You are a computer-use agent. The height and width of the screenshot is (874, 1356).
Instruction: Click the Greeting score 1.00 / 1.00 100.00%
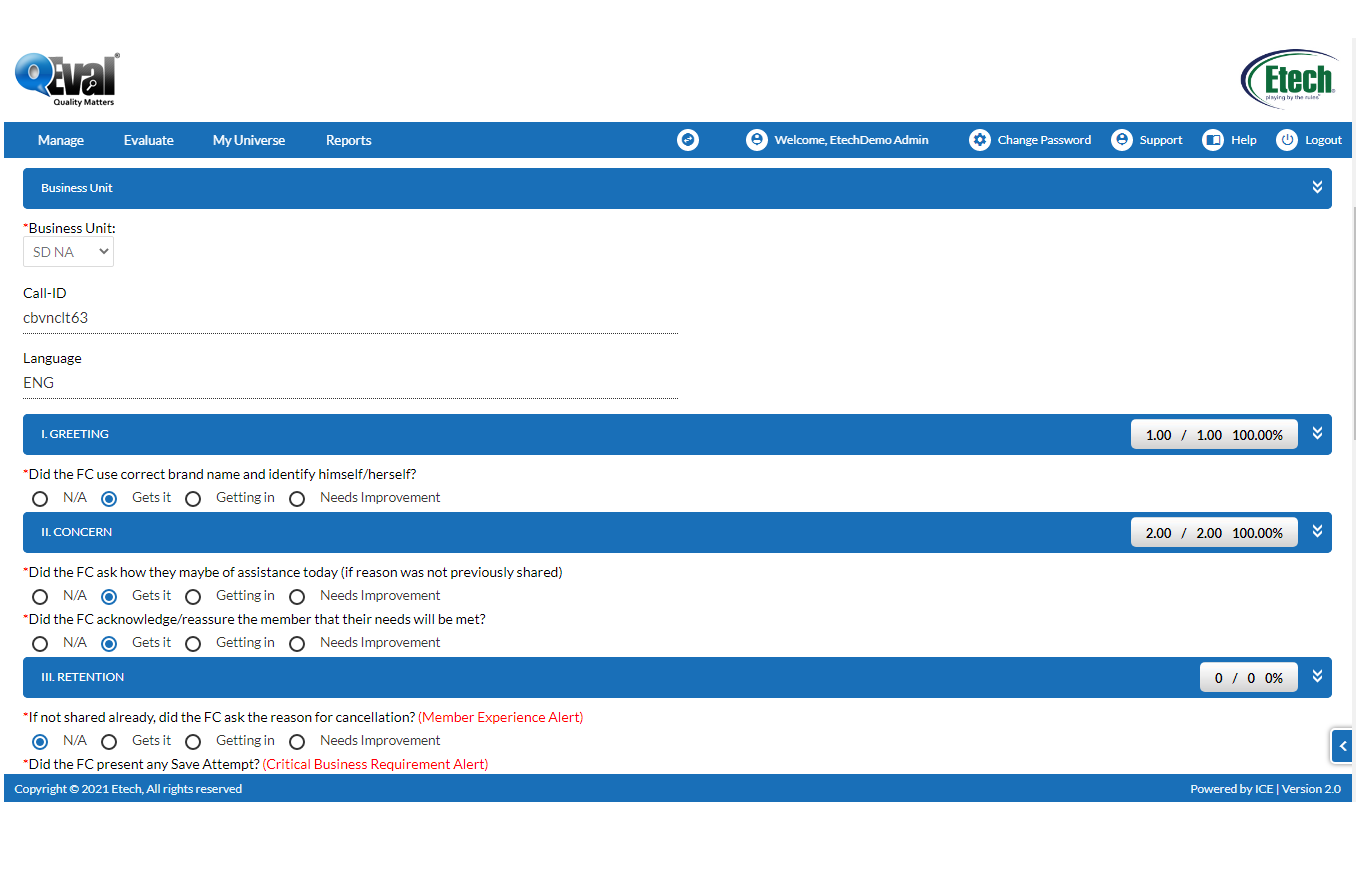[x=1214, y=434]
